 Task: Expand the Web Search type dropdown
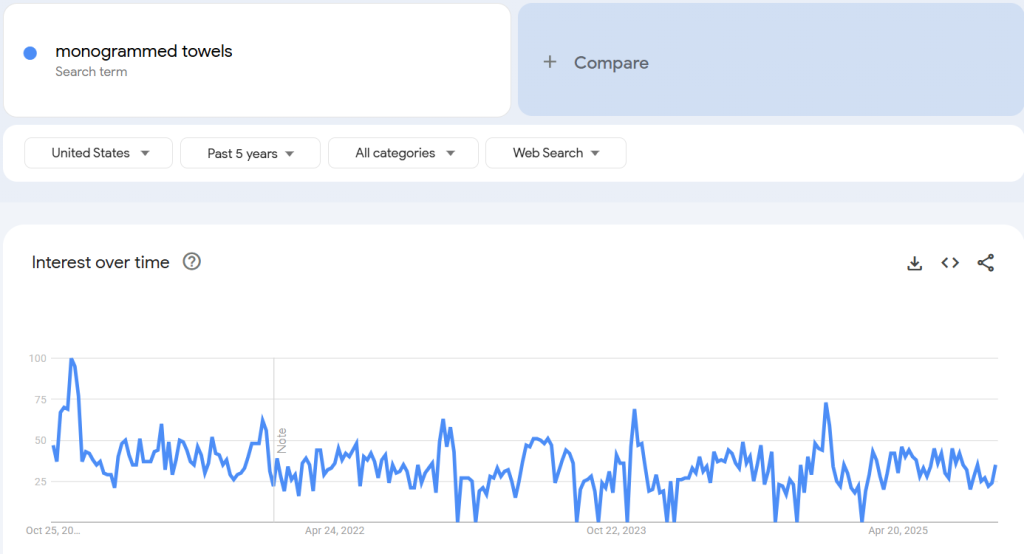coord(555,153)
